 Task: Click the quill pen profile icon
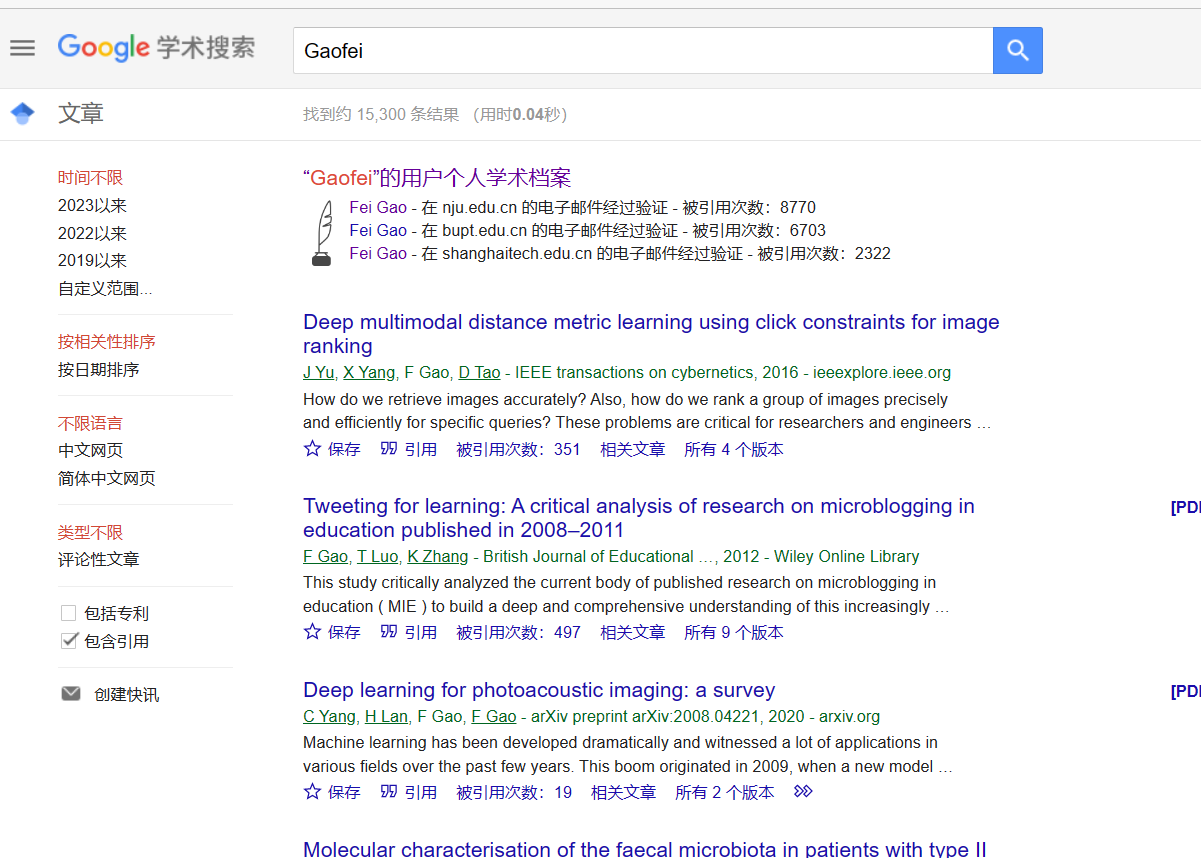322,233
